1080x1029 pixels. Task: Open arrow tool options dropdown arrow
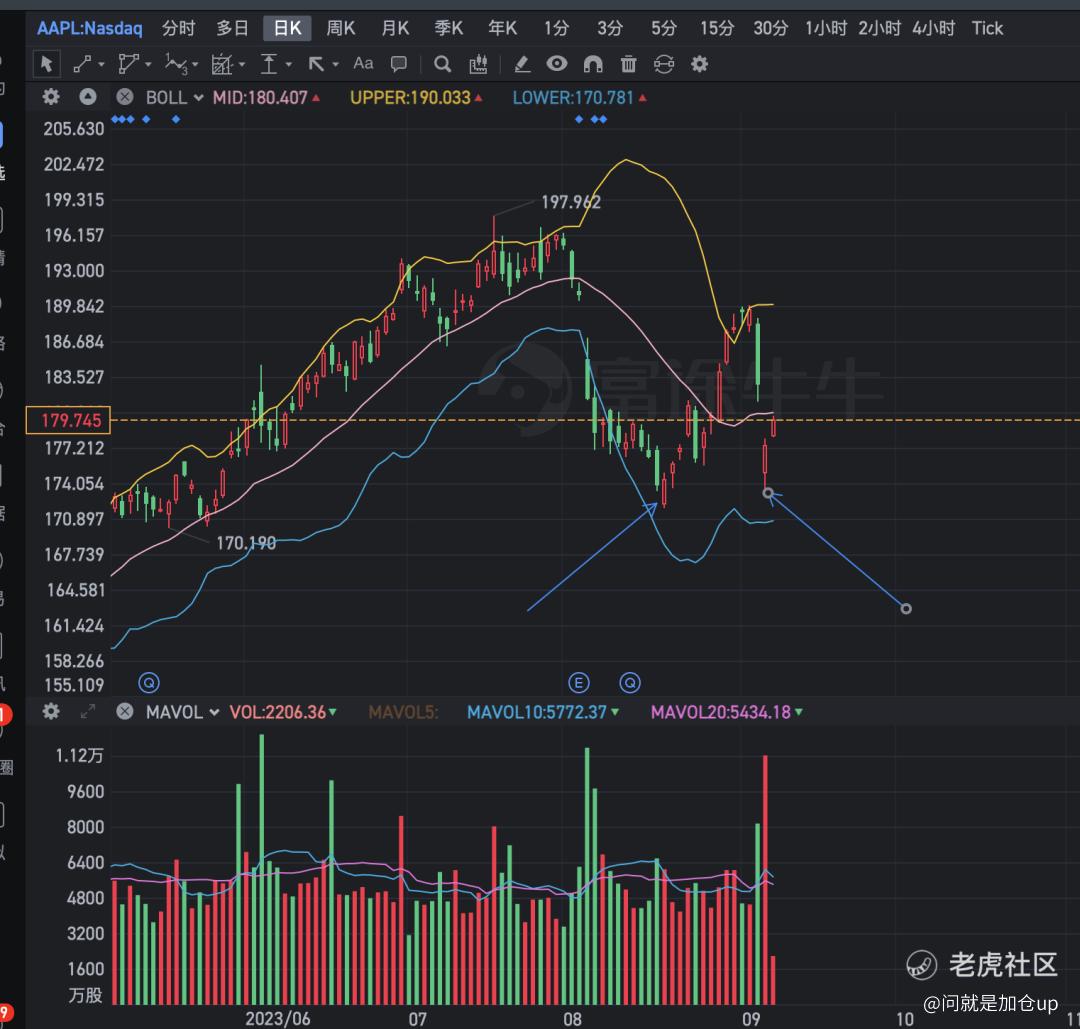(x=335, y=65)
